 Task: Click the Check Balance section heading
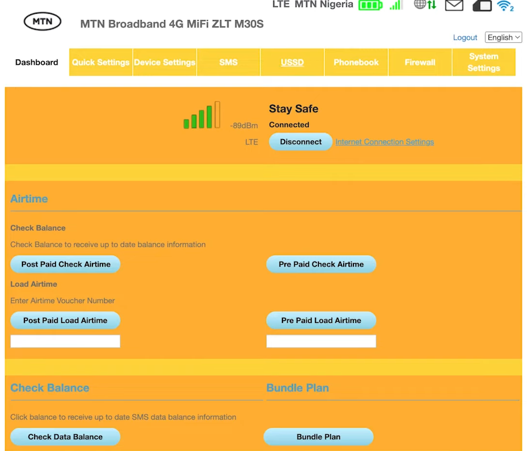click(x=50, y=388)
